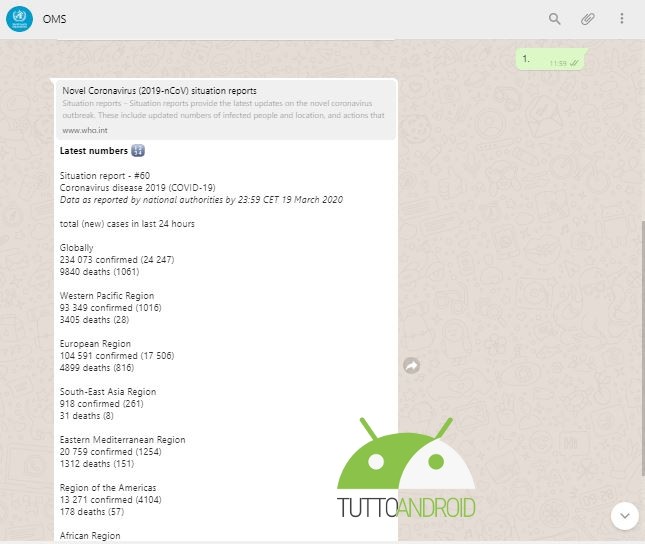645x544 pixels.
Task: Click "13 271 confirmed (4104)"
Action: click(111, 500)
